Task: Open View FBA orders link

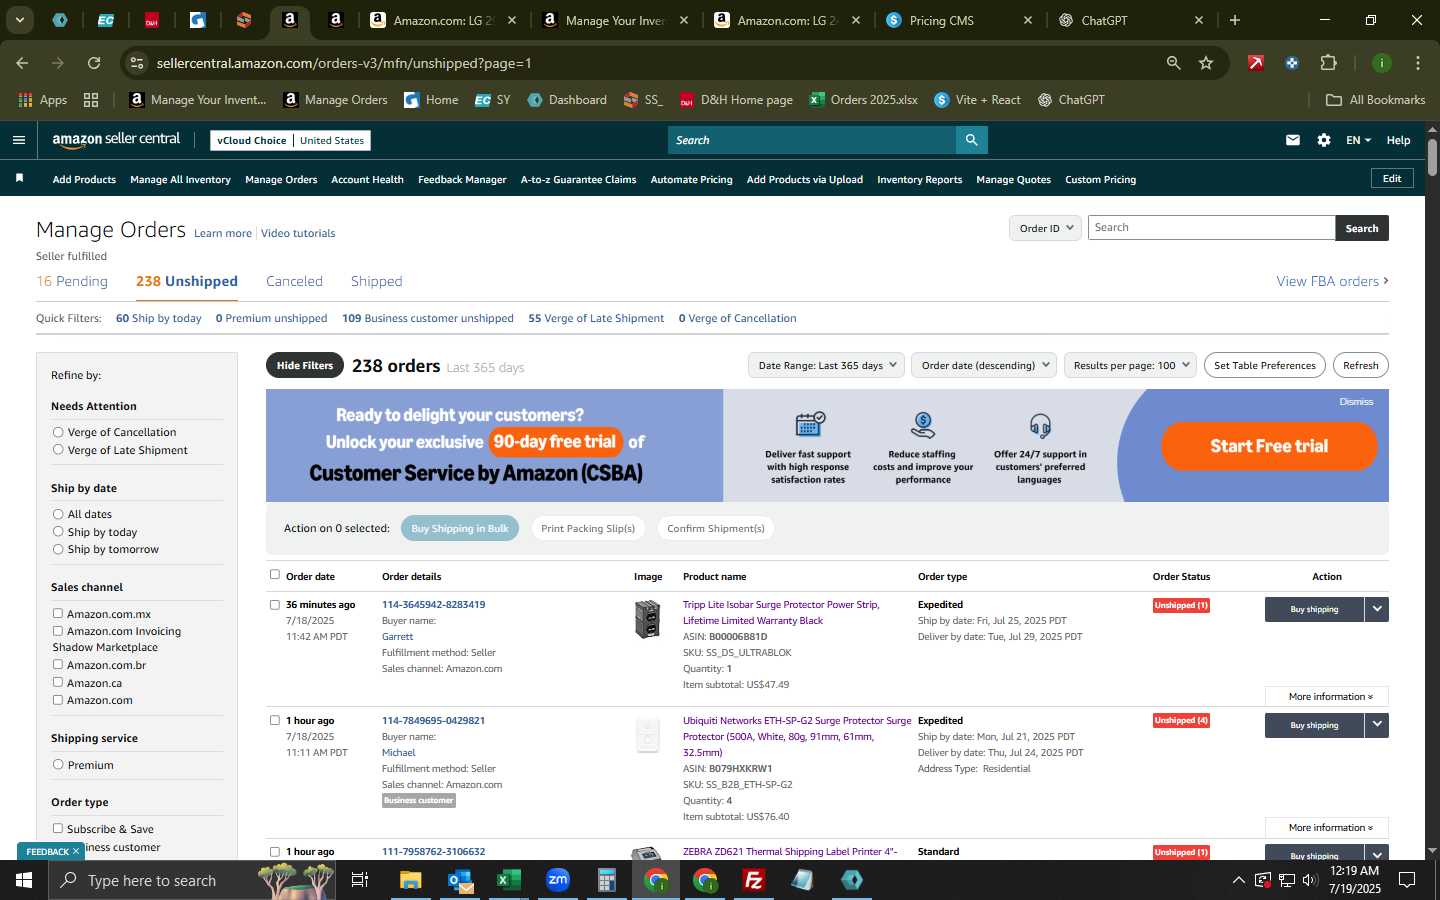Action: 1332,281
